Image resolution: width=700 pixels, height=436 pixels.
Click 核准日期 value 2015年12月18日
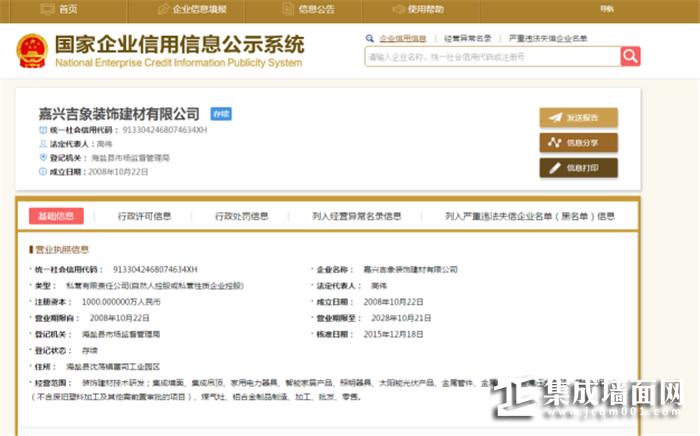[393, 334]
